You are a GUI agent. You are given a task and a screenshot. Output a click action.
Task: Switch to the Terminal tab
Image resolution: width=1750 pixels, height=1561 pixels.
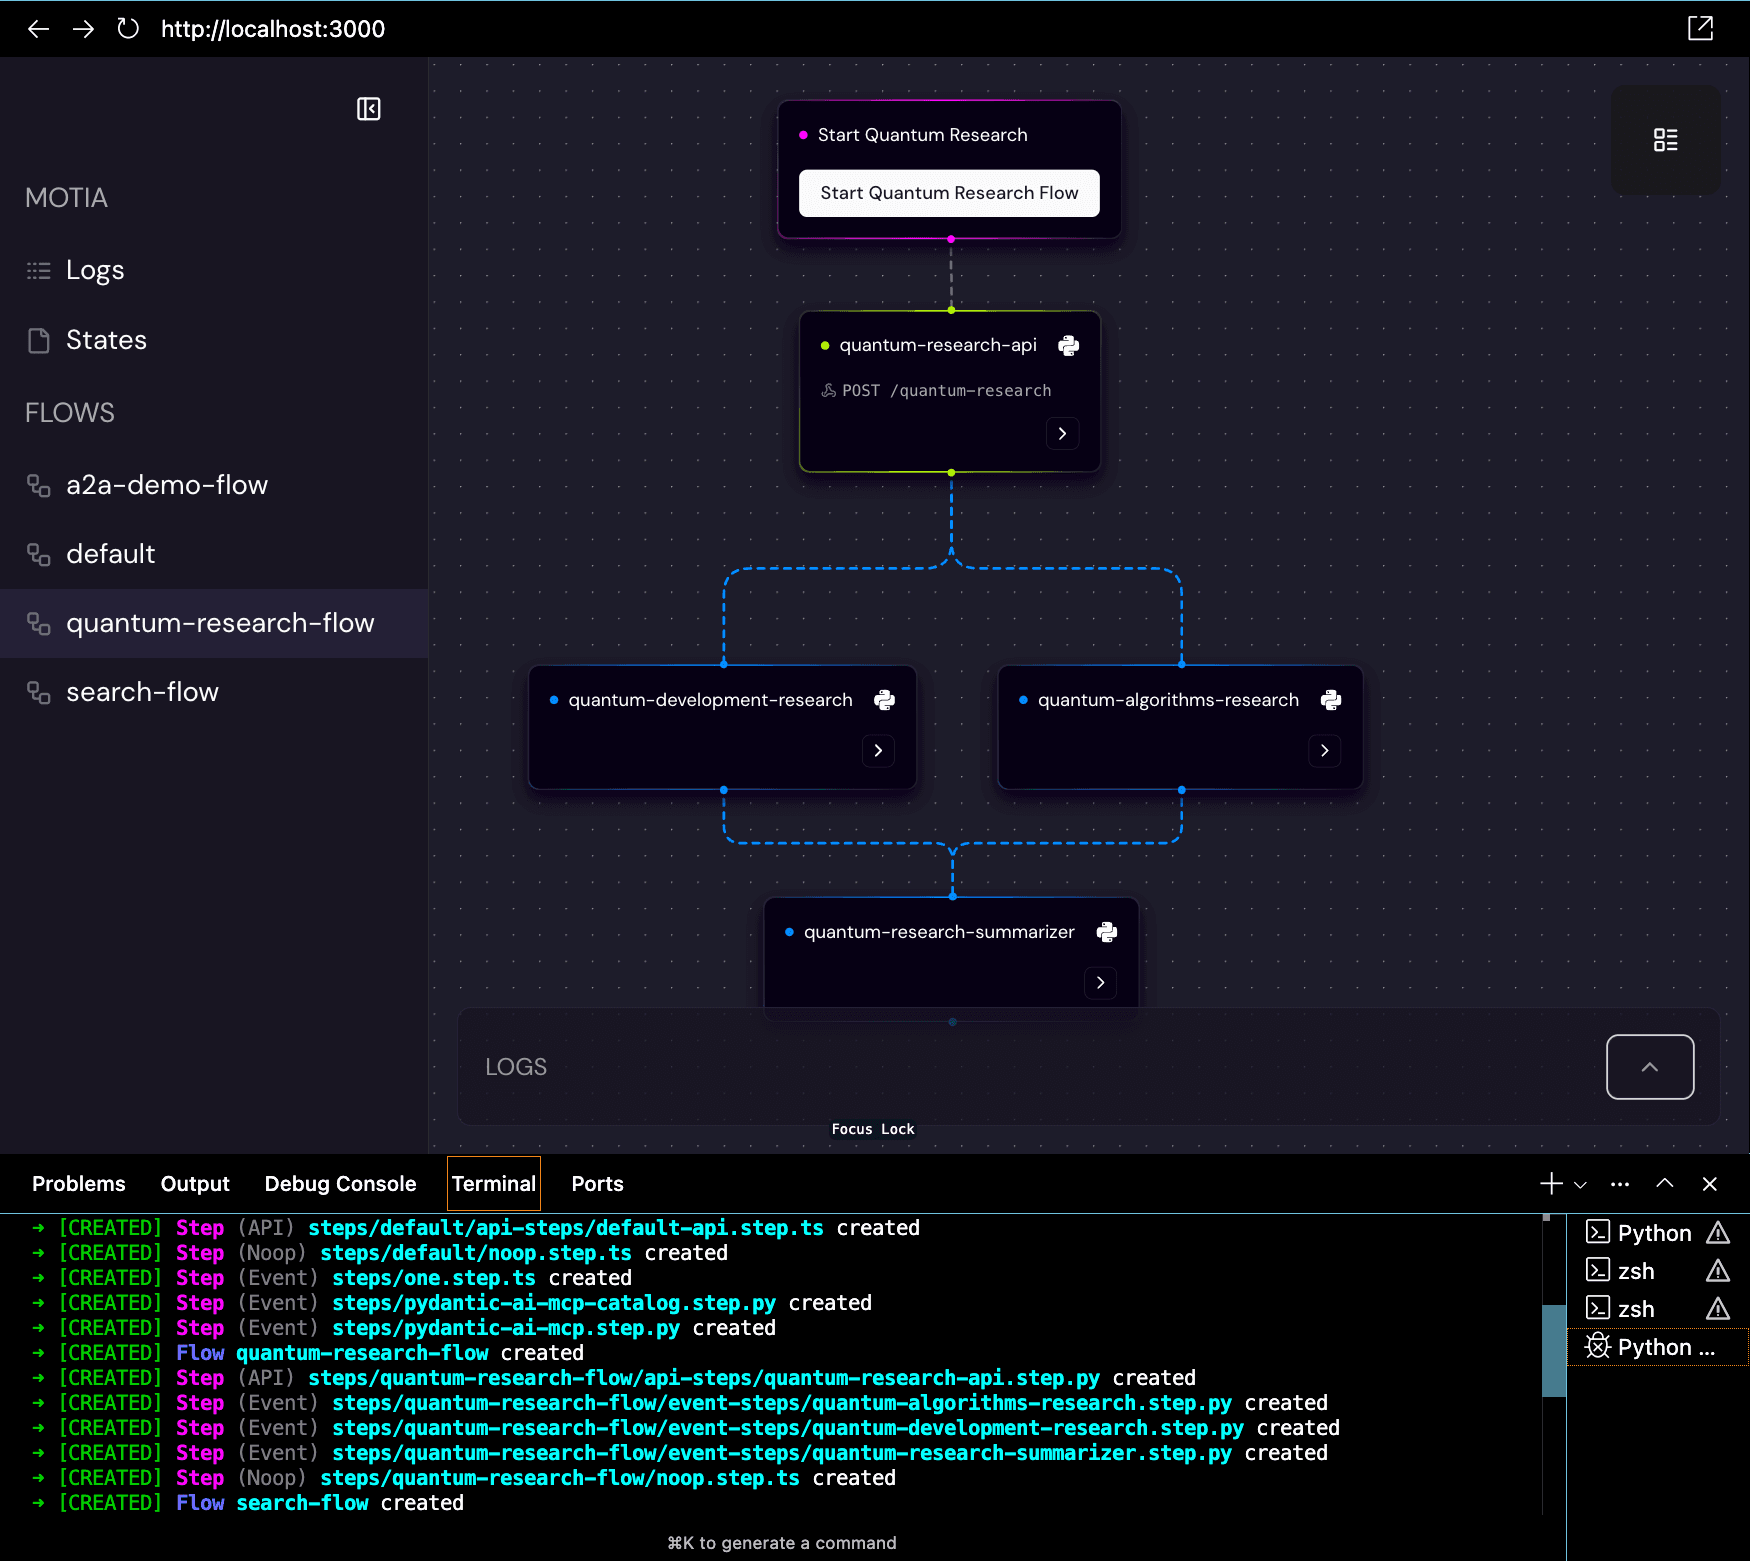point(494,1184)
